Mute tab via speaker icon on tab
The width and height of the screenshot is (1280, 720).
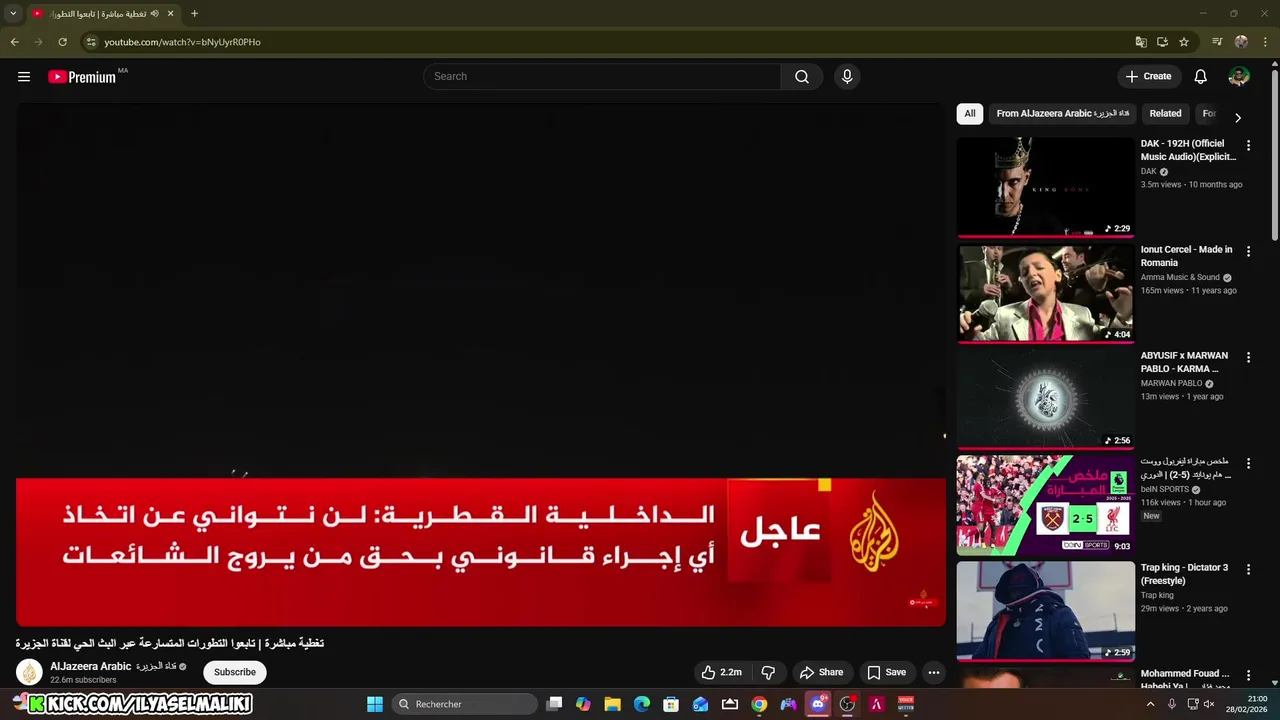click(154, 13)
